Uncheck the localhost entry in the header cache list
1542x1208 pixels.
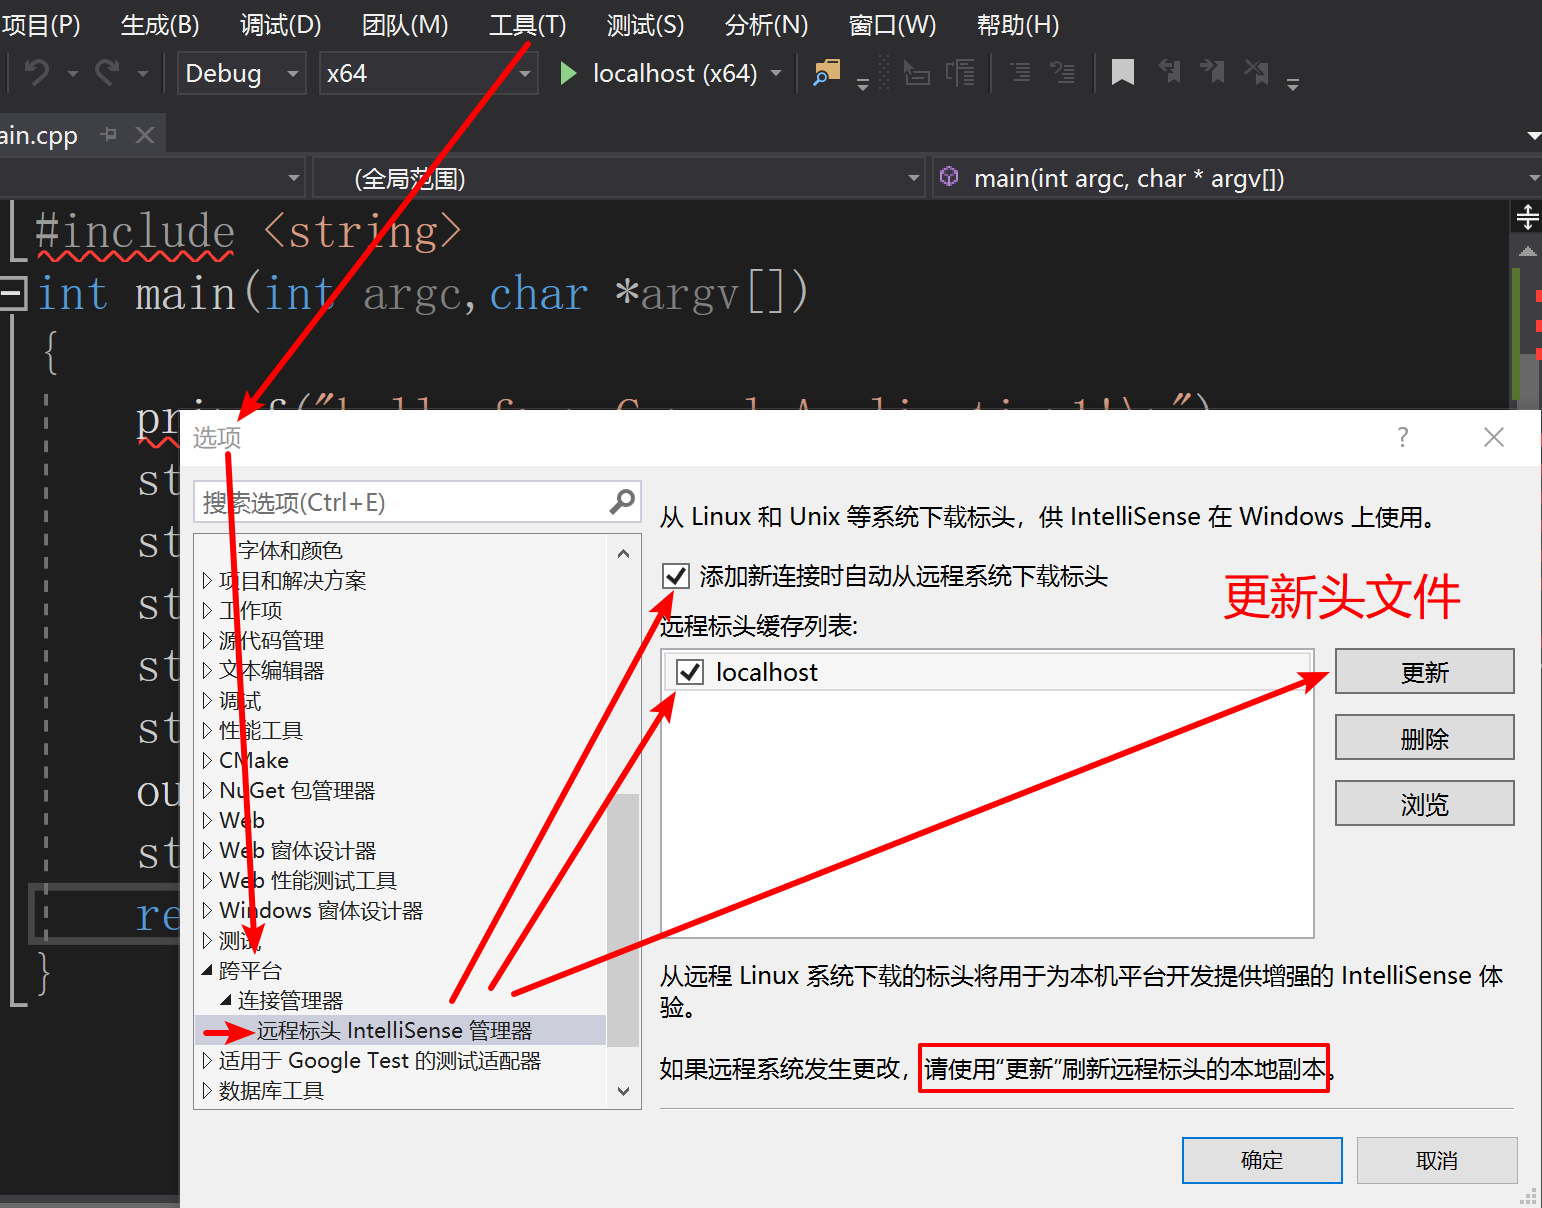pos(689,671)
